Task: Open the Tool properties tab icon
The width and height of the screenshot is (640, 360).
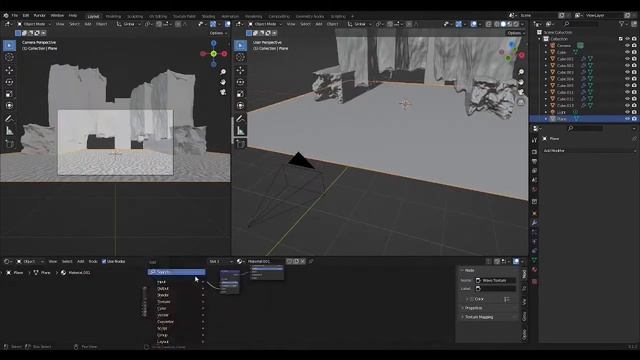Action: [x=534, y=140]
